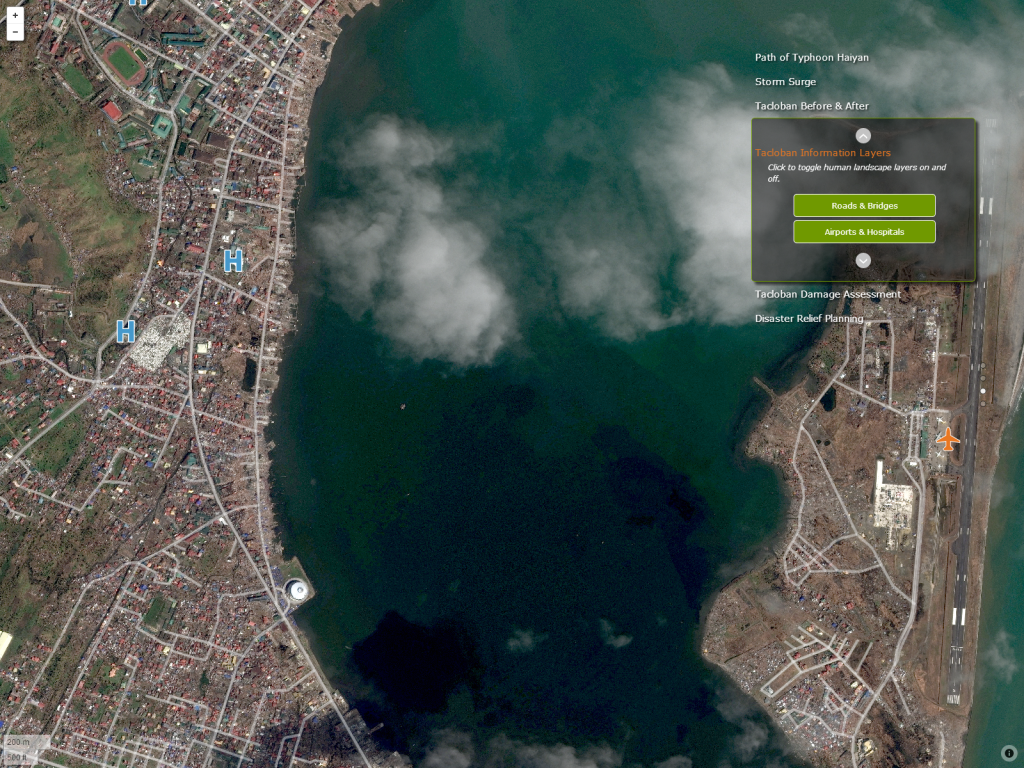Click the zoom in plus button
Image resolution: width=1024 pixels, height=768 pixels.
click(15, 16)
